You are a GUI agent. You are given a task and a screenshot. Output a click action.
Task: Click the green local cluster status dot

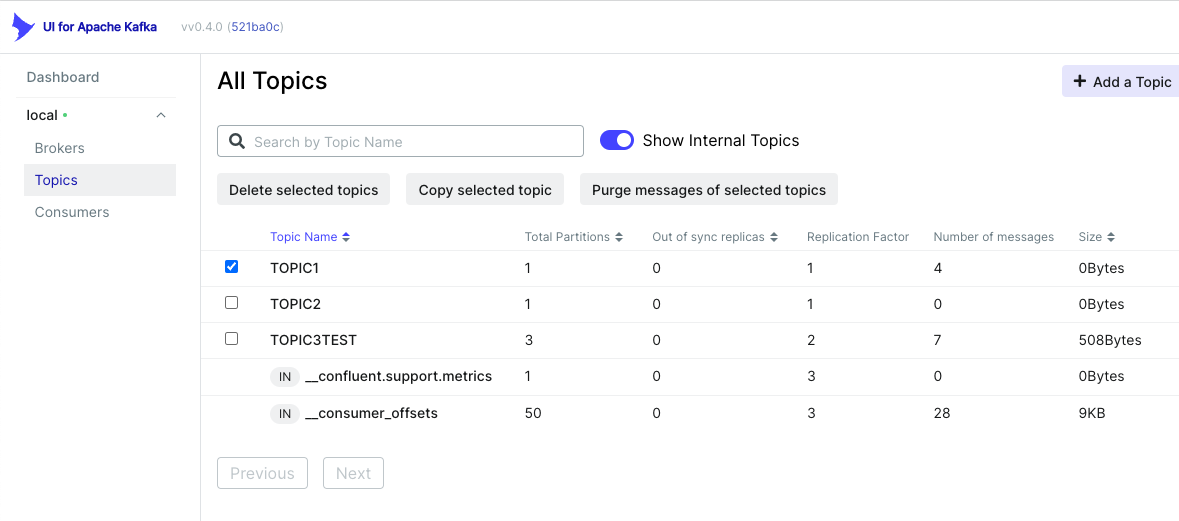pos(65,115)
